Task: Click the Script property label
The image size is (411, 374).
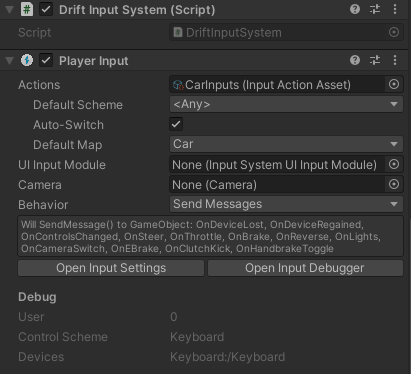Action: (x=34, y=32)
